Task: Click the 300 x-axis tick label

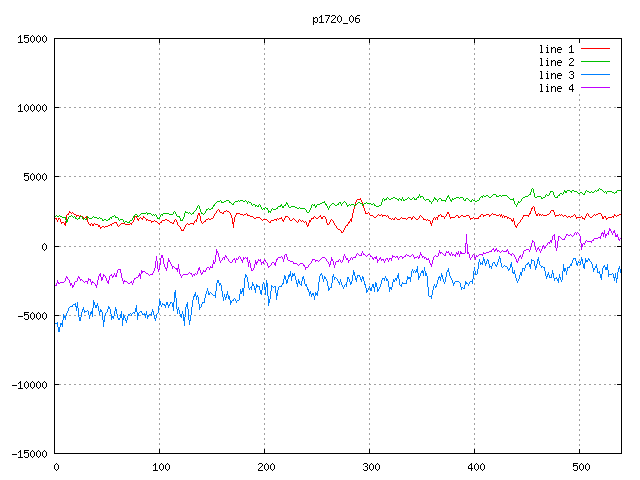Action: coord(370,467)
